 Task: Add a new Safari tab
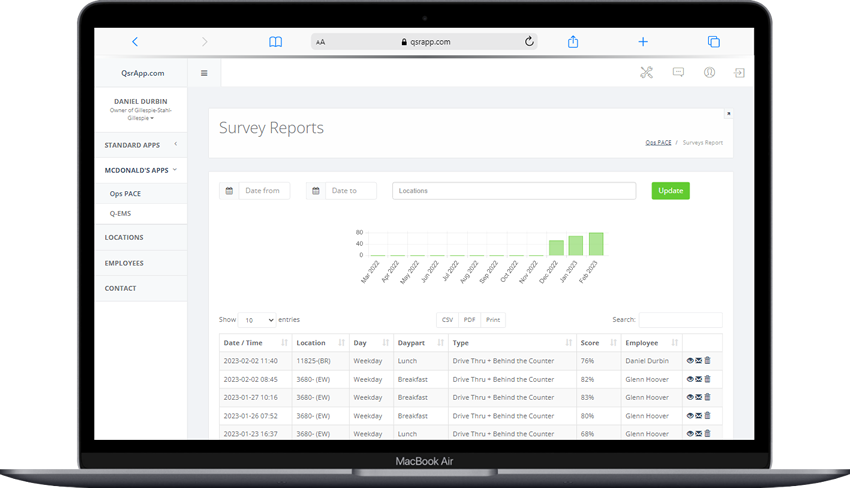(x=643, y=42)
